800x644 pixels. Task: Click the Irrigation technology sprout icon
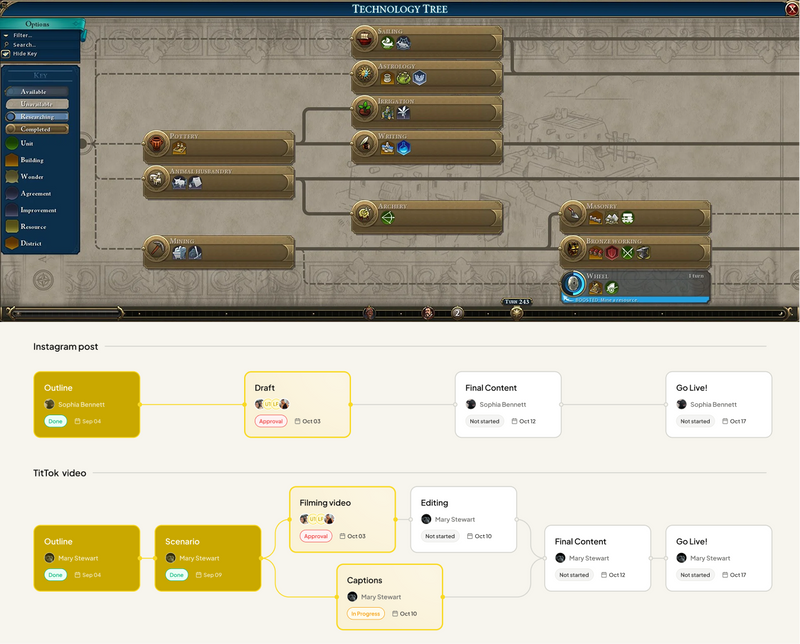point(364,108)
